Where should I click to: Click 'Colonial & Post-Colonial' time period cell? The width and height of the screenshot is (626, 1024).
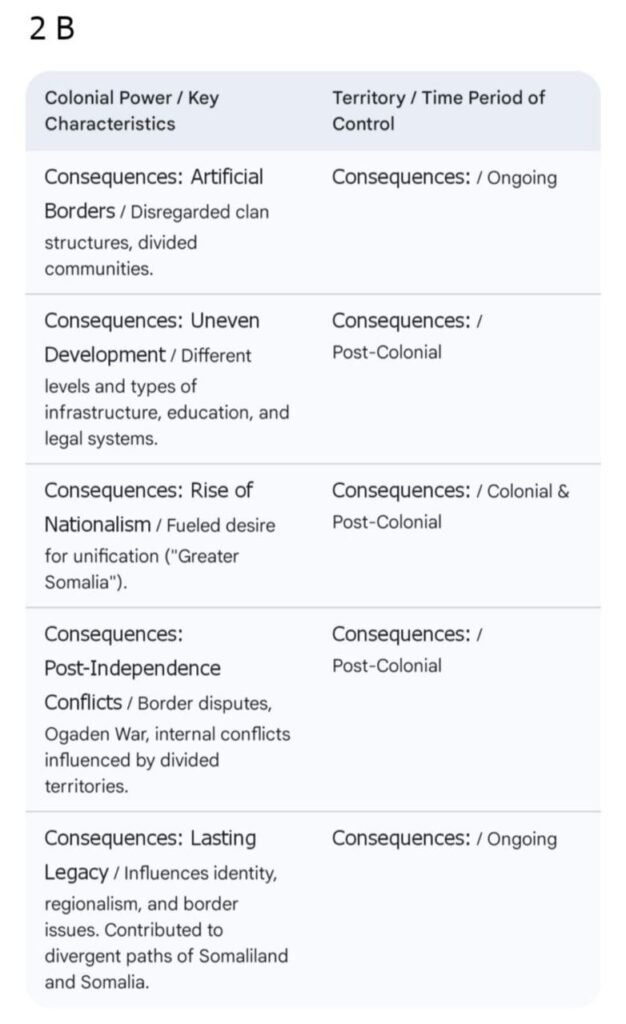pyautogui.click(x=450, y=506)
